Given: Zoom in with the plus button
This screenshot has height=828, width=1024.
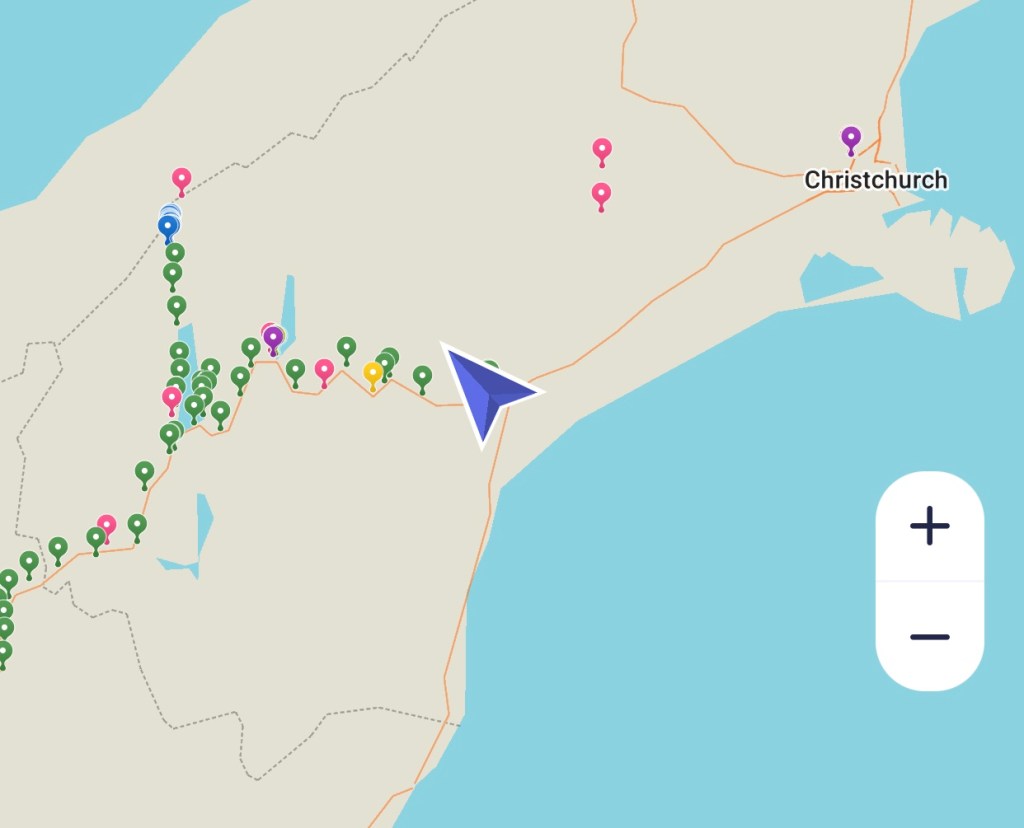Looking at the screenshot, I should tap(929, 526).
